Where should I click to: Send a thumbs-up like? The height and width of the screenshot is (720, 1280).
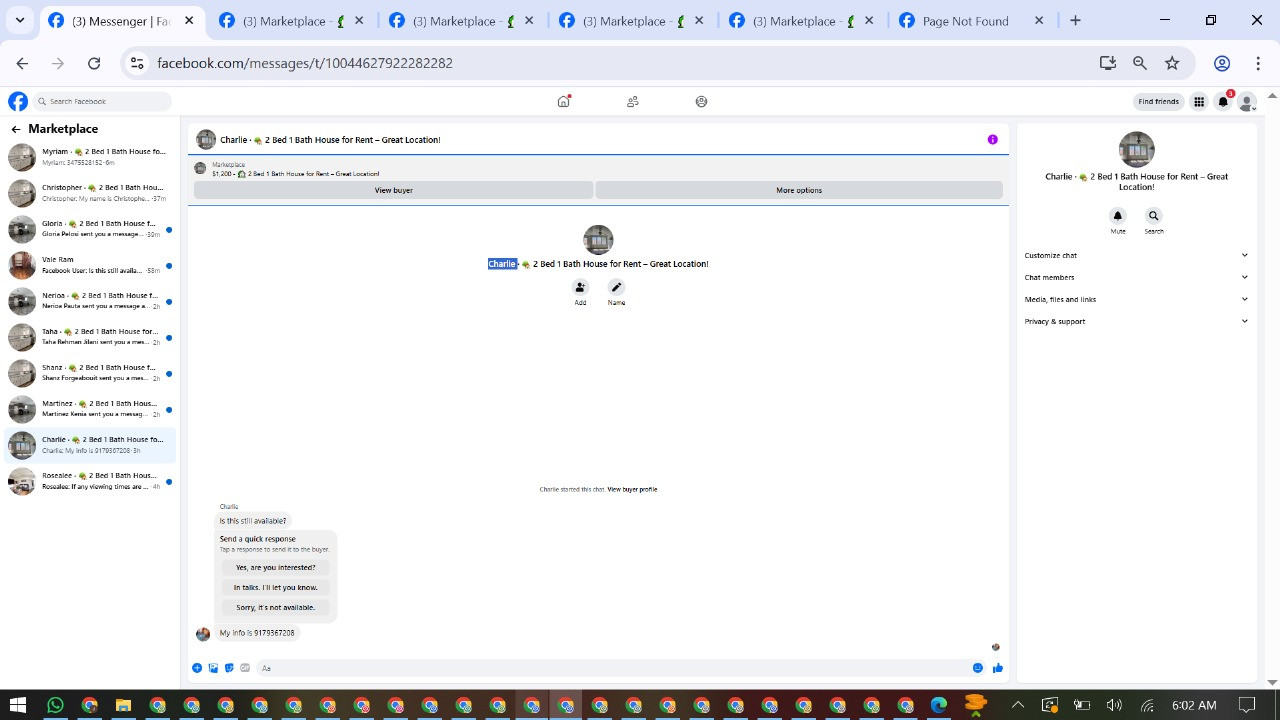(998, 668)
